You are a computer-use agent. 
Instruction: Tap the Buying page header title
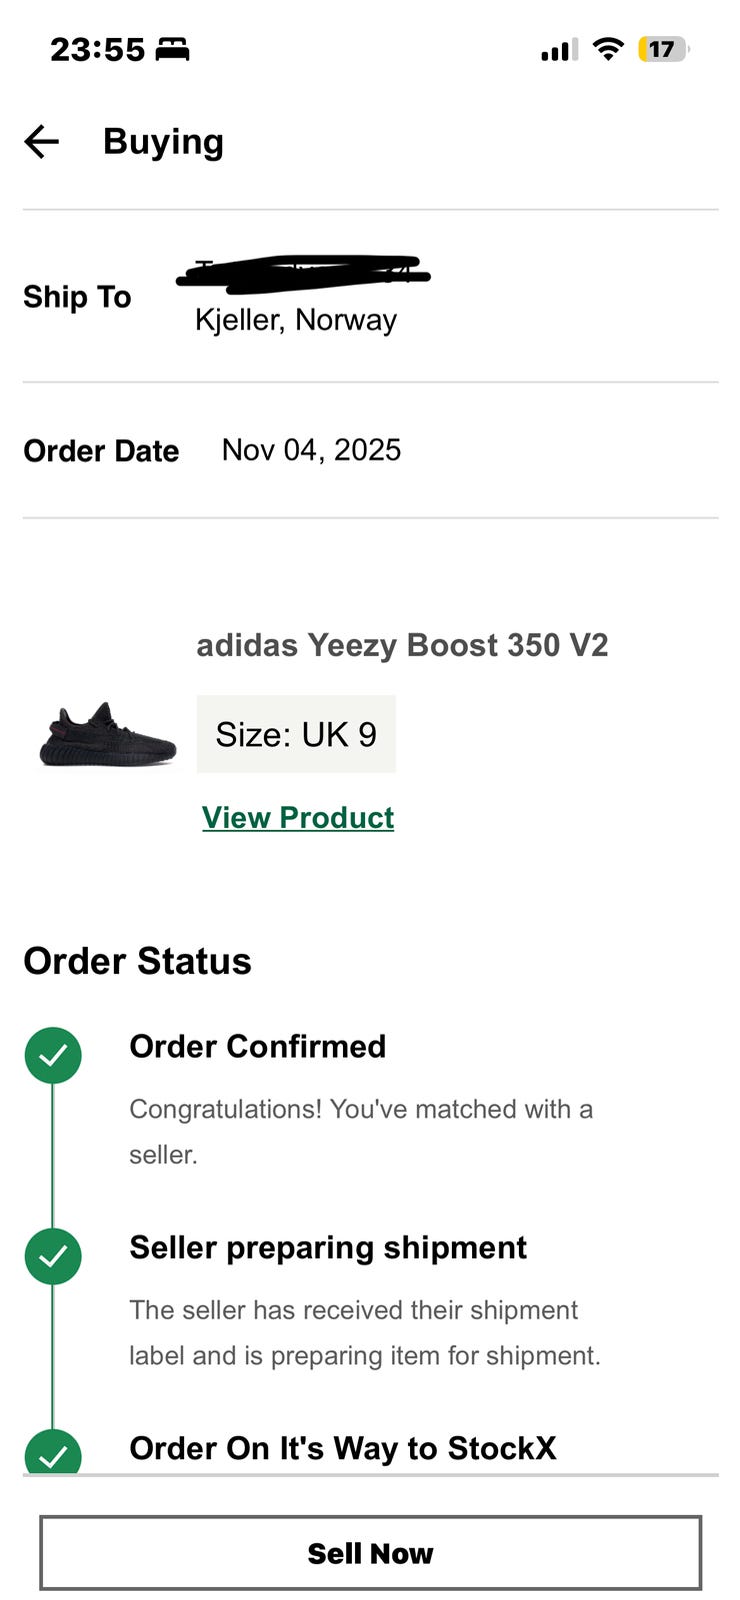coord(163,142)
